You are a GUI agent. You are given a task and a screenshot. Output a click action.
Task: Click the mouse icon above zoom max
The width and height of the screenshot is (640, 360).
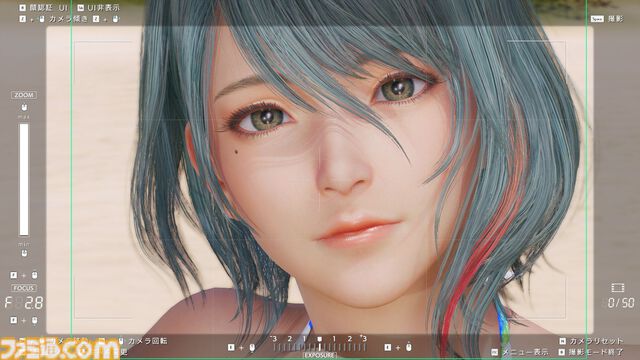click(24, 107)
